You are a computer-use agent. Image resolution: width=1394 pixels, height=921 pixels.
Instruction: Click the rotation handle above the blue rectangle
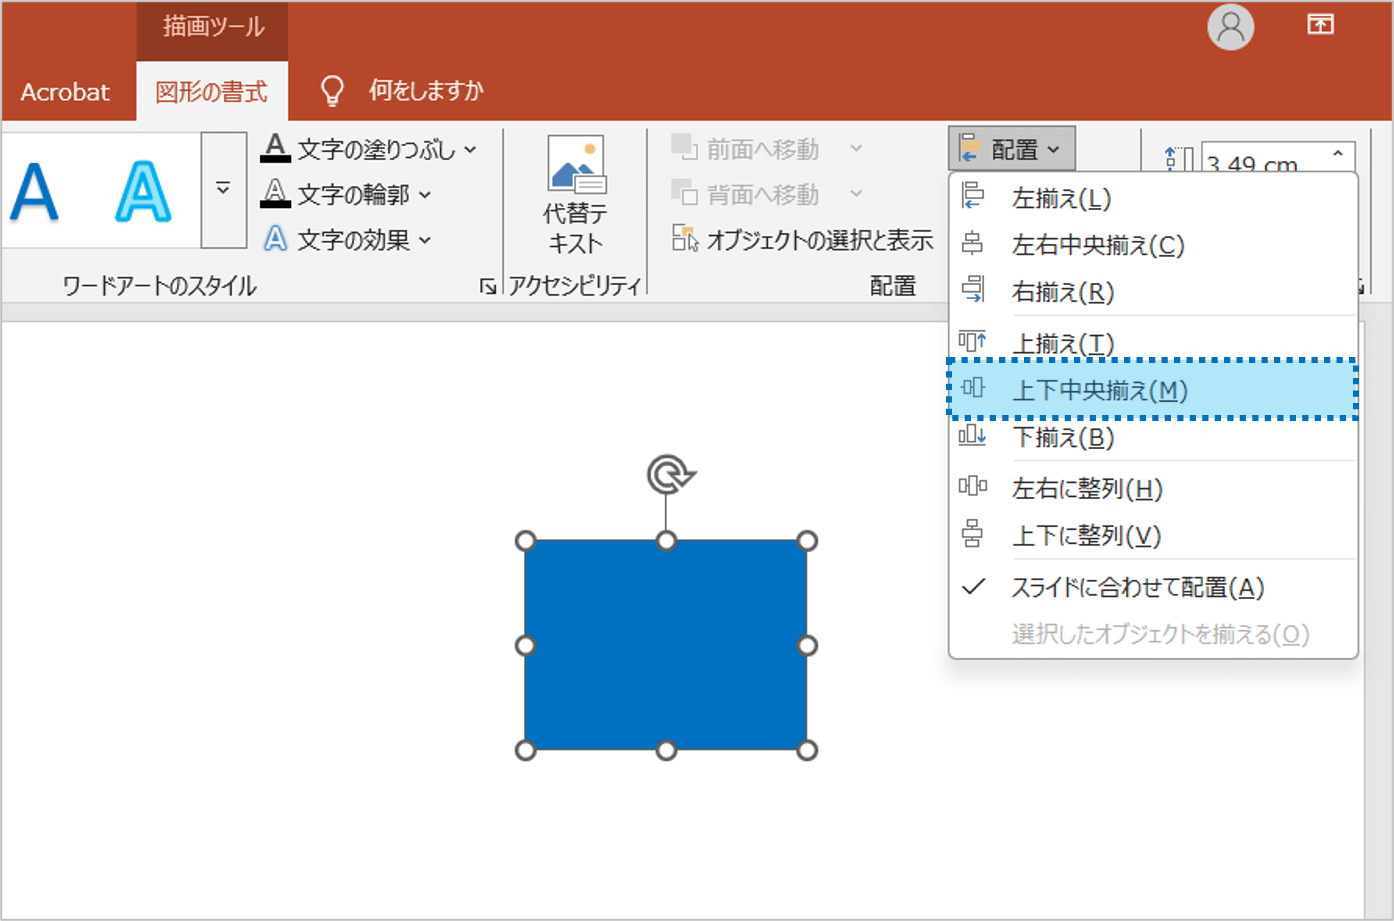tap(669, 474)
